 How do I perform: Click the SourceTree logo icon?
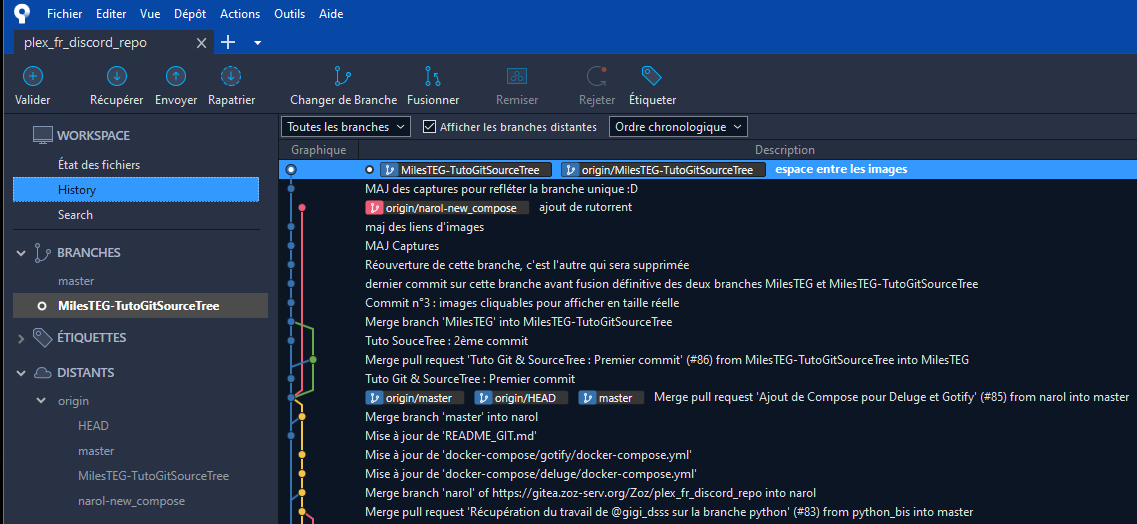tap(22, 14)
